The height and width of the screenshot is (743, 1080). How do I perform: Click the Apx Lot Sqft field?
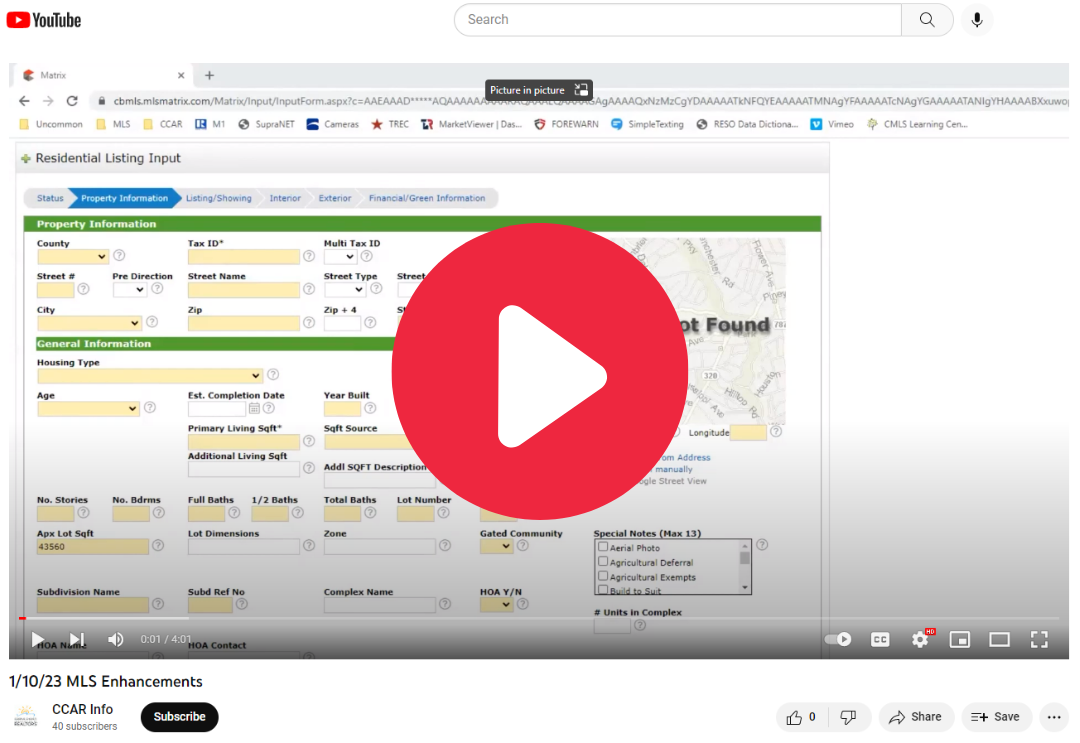92,547
